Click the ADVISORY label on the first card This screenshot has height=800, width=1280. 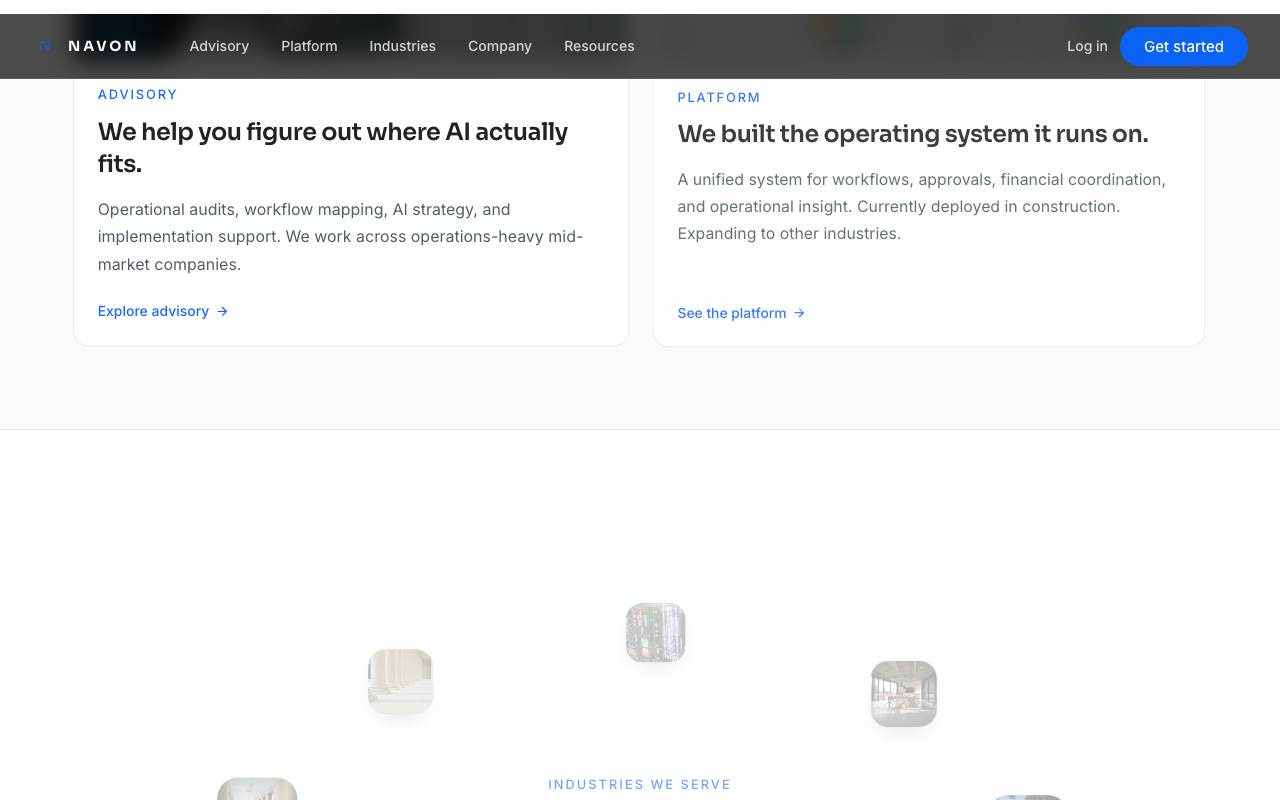(x=138, y=94)
